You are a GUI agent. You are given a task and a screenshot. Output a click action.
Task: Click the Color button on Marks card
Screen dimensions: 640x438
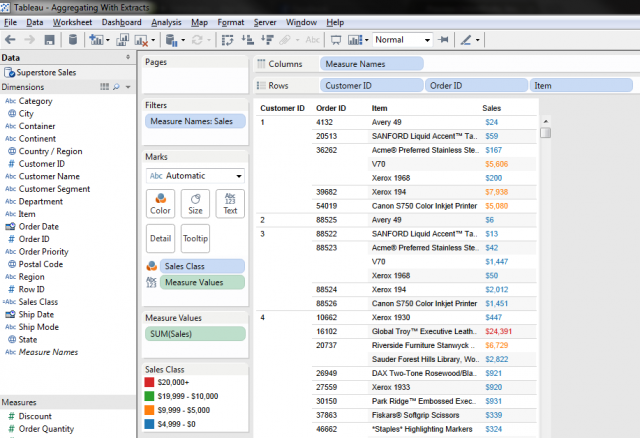coord(160,203)
